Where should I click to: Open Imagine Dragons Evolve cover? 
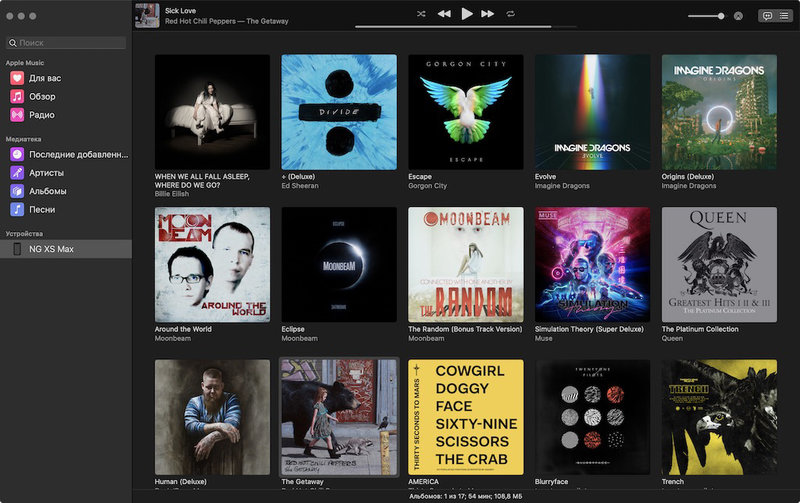pyautogui.click(x=592, y=112)
